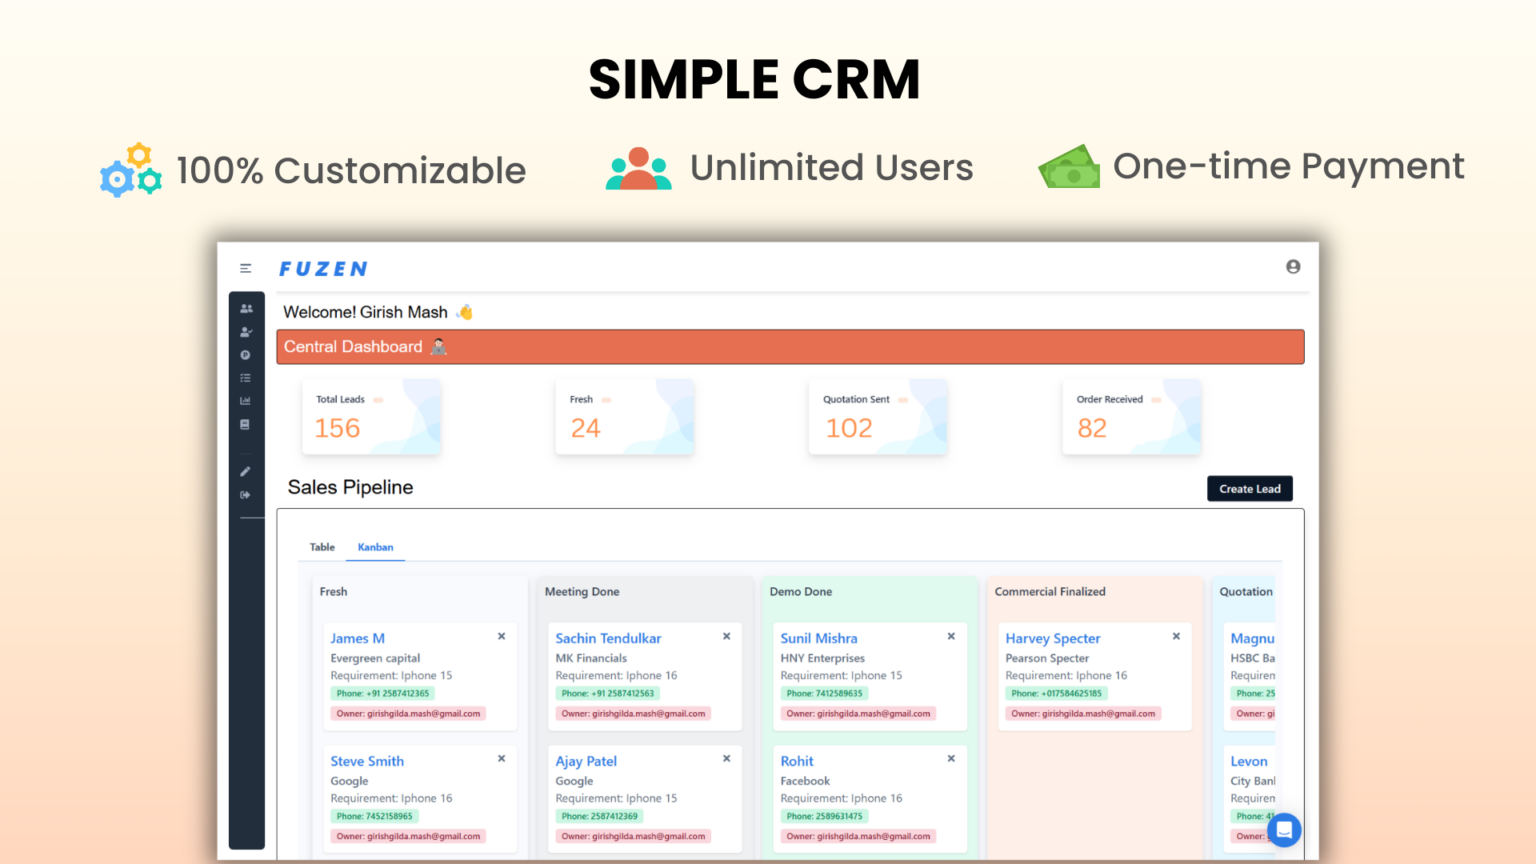Click the Order Received 82 card
This screenshot has height=864, width=1536.
coord(1132,418)
